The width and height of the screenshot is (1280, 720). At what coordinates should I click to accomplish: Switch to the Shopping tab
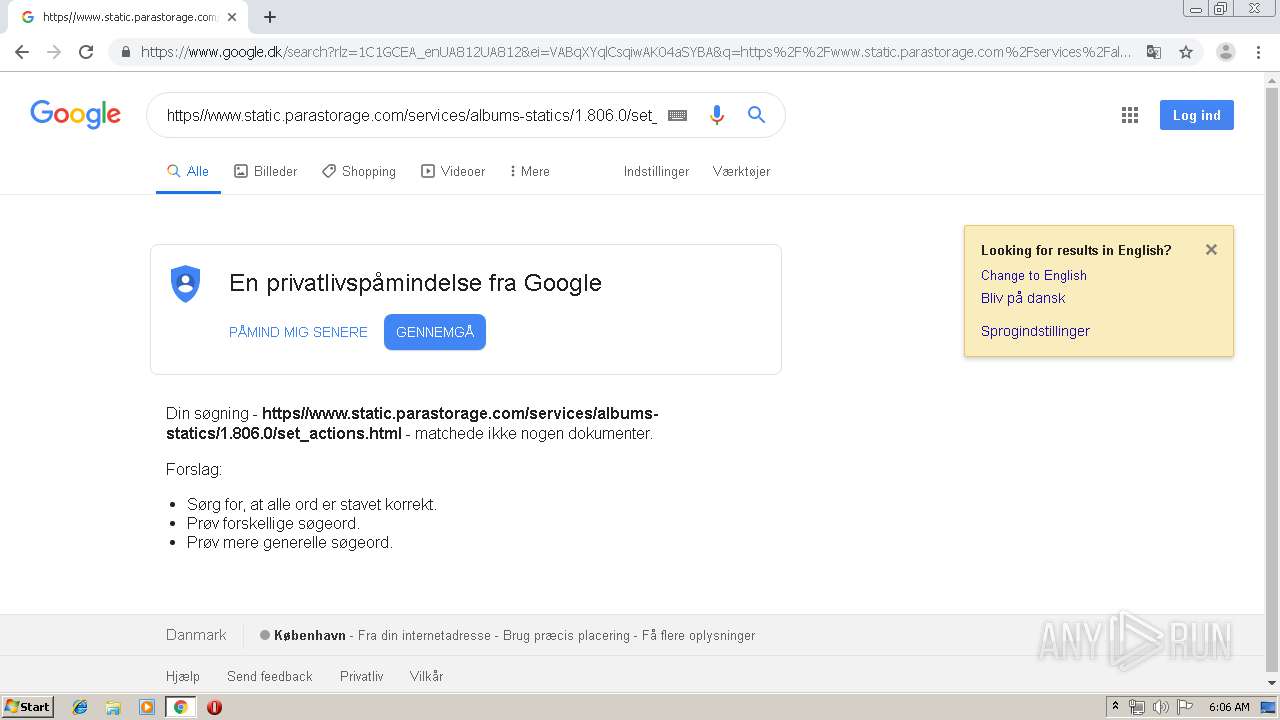[x=358, y=171]
